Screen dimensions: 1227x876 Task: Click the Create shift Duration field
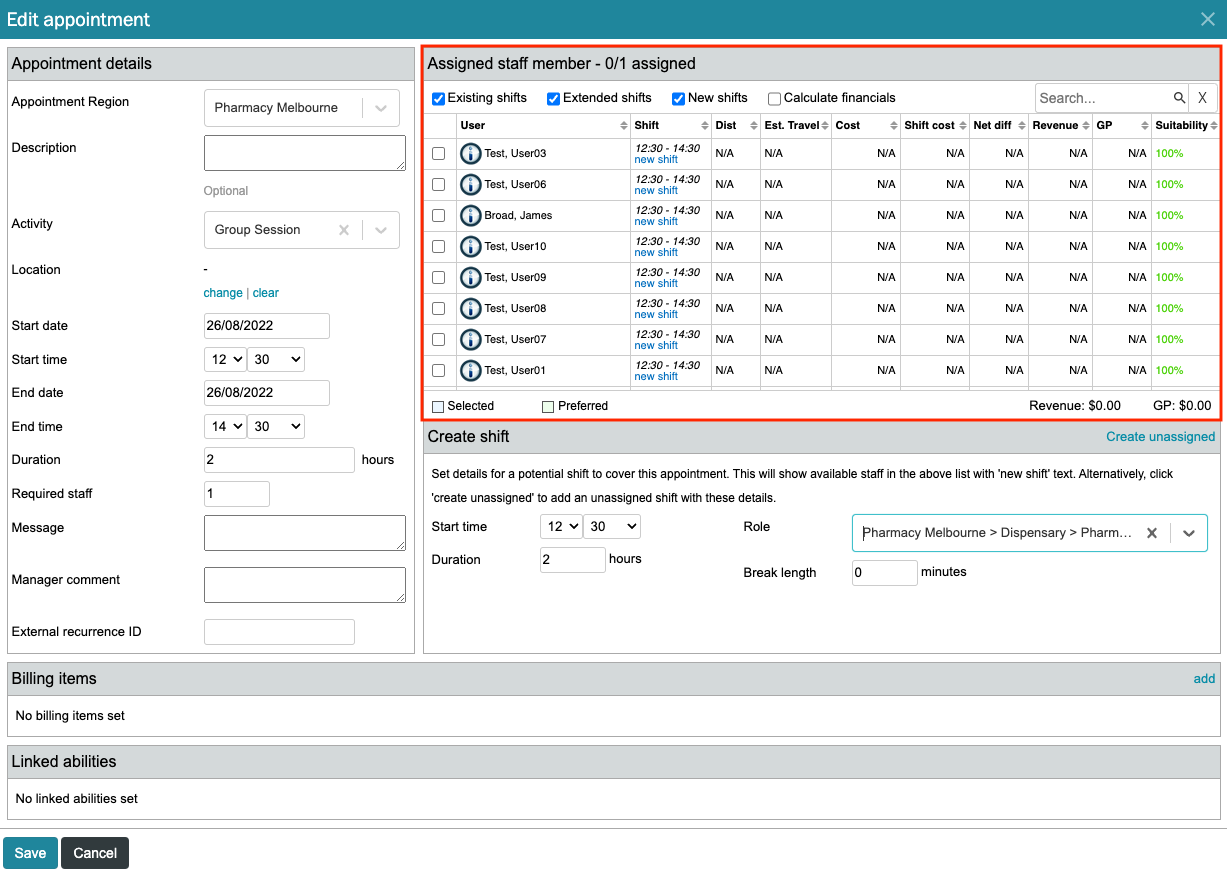[x=573, y=560]
